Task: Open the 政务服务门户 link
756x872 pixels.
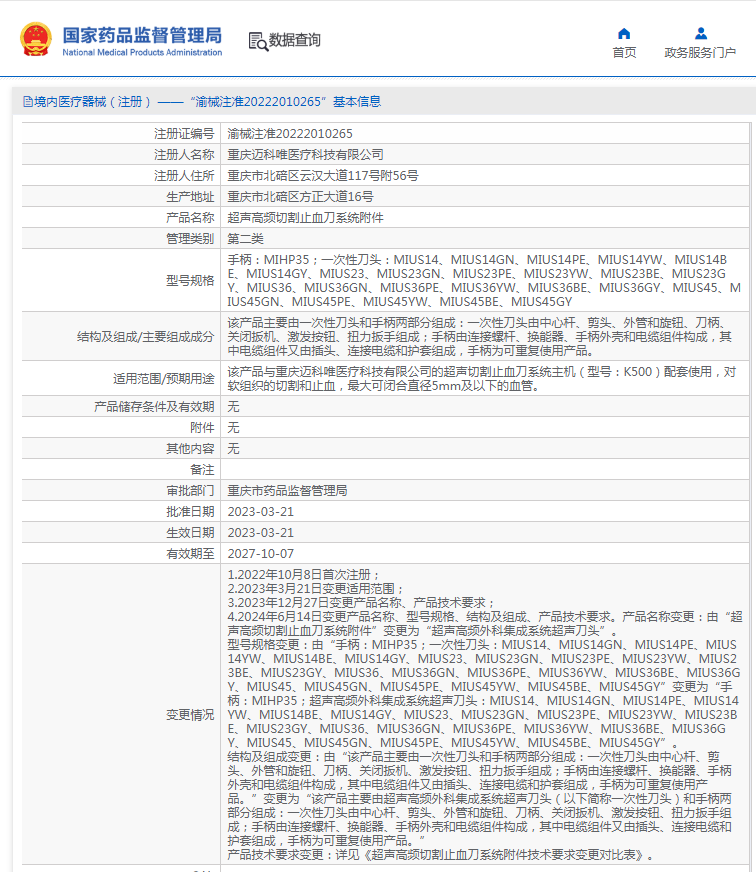Action: tap(700, 52)
